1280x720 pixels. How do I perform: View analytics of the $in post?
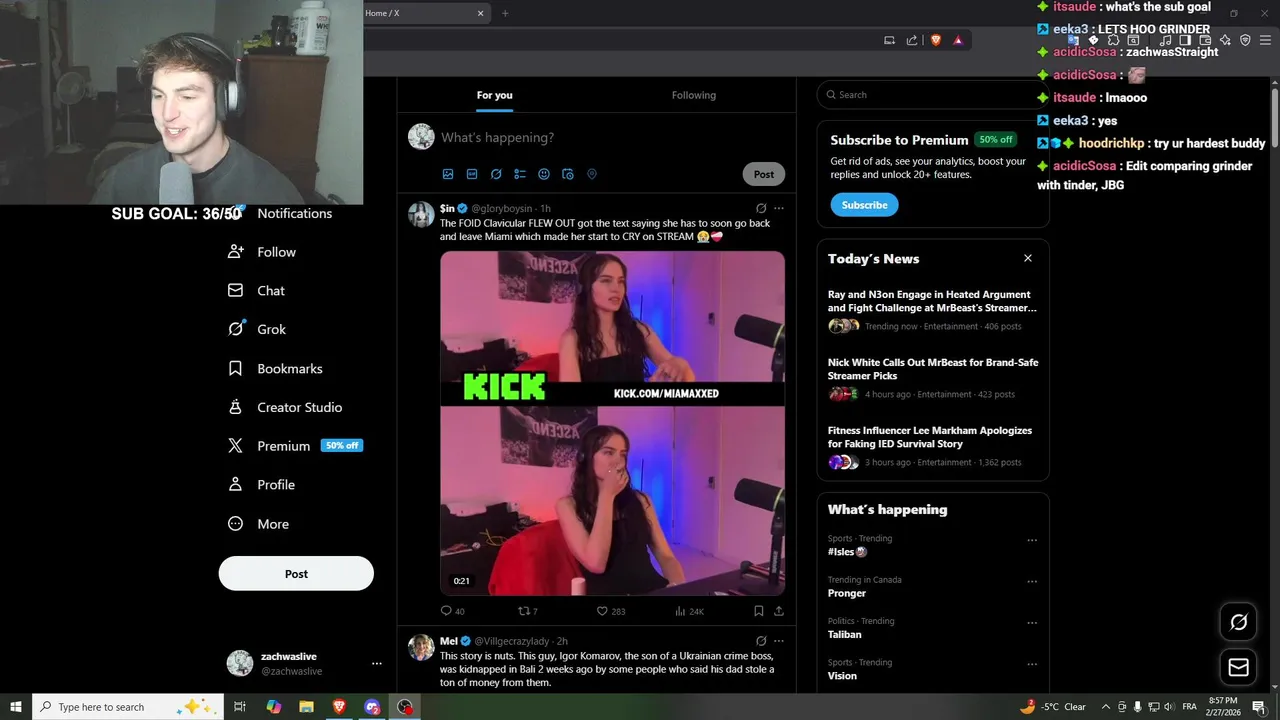coord(680,611)
